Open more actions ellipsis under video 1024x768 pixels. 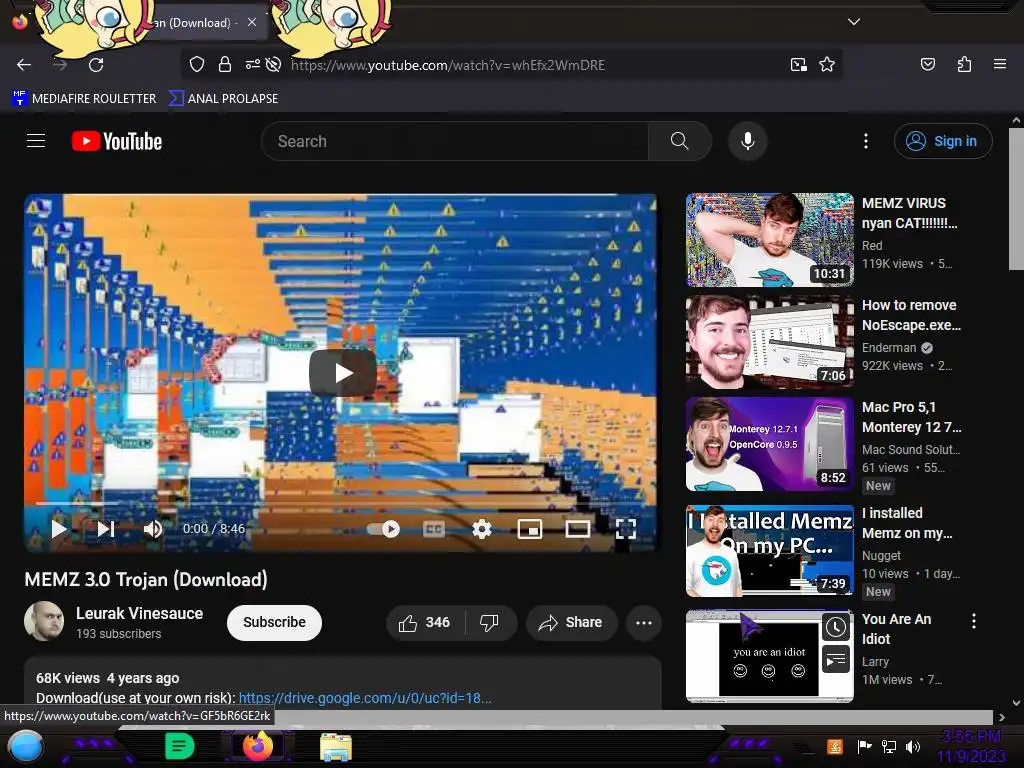pyautogui.click(x=644, y=622)
